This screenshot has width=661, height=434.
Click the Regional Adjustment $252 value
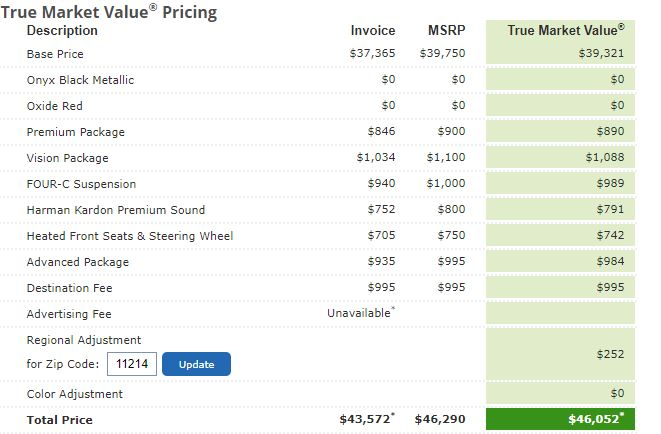click(610, 353)
